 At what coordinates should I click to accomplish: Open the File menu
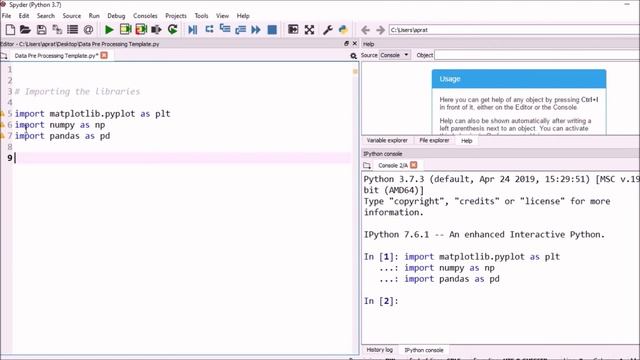point(7,16)
